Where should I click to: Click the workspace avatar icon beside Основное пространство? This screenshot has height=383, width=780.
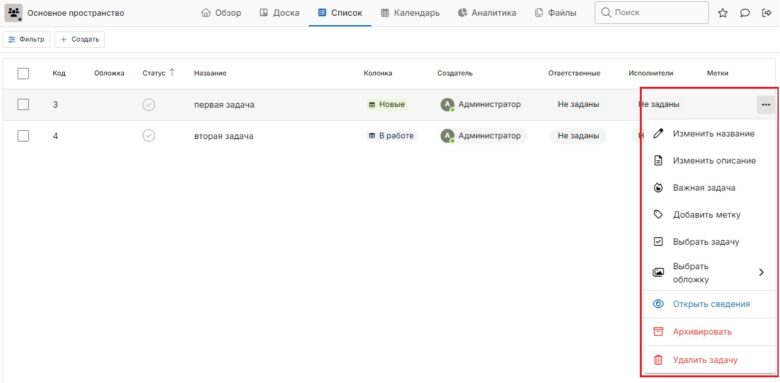pyautogui.click(x=13, y=13)
